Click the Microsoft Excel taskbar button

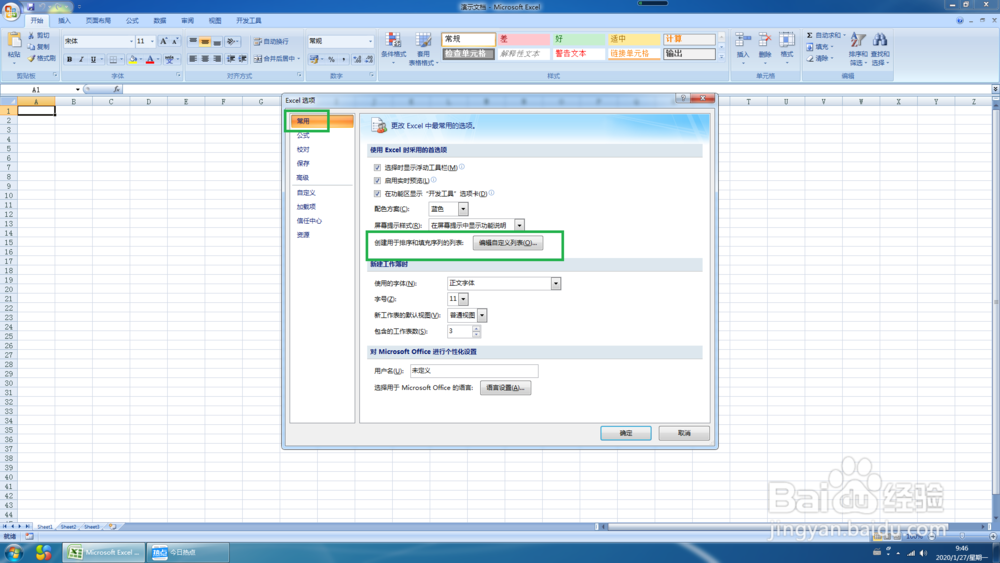pyautogui.click(x=105, y=552)
